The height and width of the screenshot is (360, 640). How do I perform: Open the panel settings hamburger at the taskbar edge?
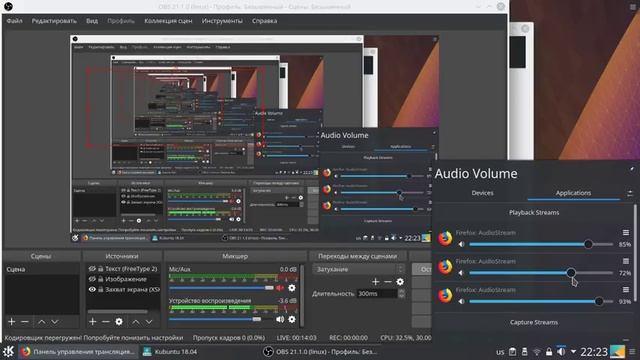coord(633,351)
